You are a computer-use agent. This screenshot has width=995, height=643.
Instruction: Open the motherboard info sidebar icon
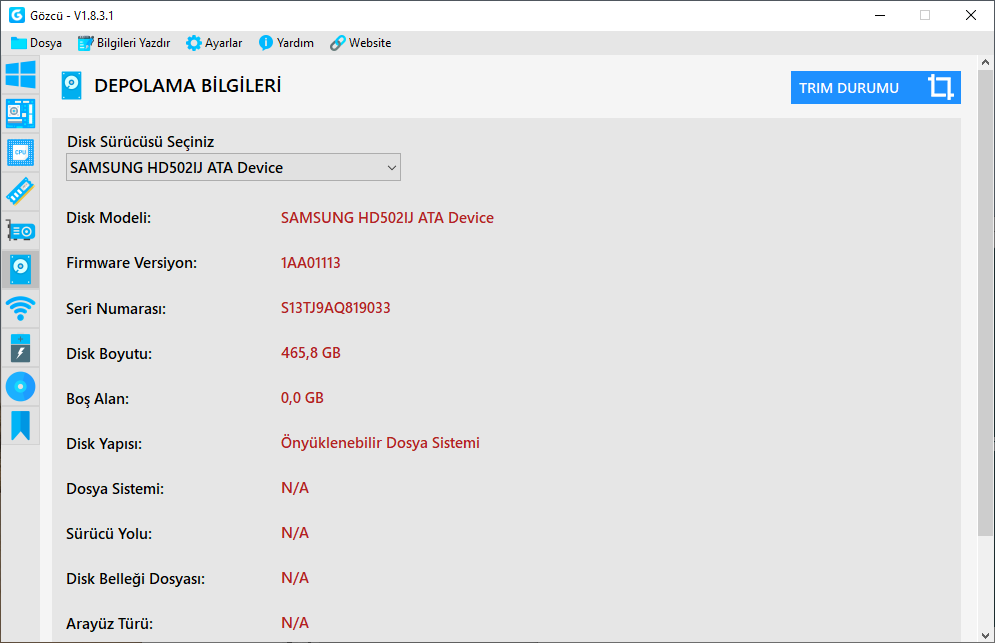(20, 114)
